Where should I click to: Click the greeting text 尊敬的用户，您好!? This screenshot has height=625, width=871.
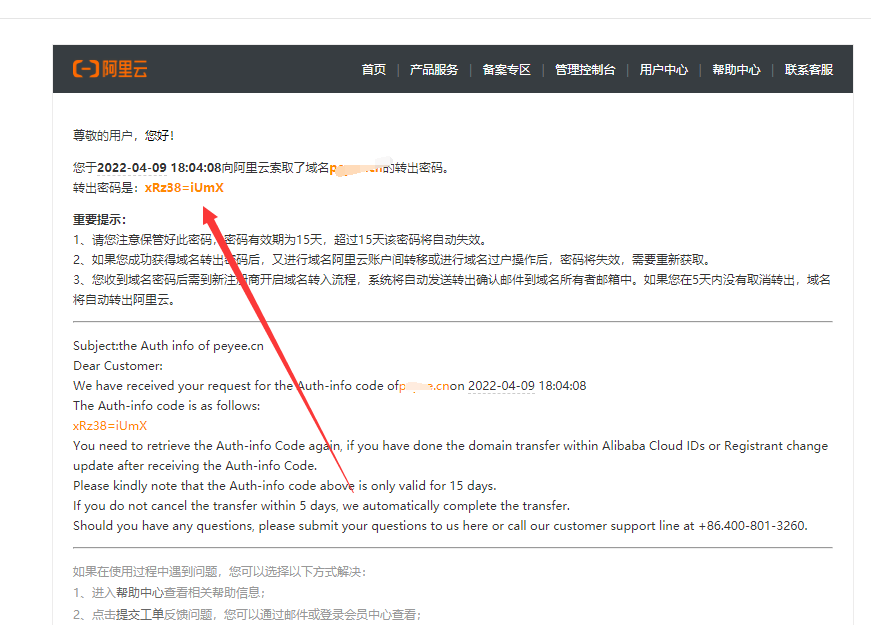coord(124,136)
